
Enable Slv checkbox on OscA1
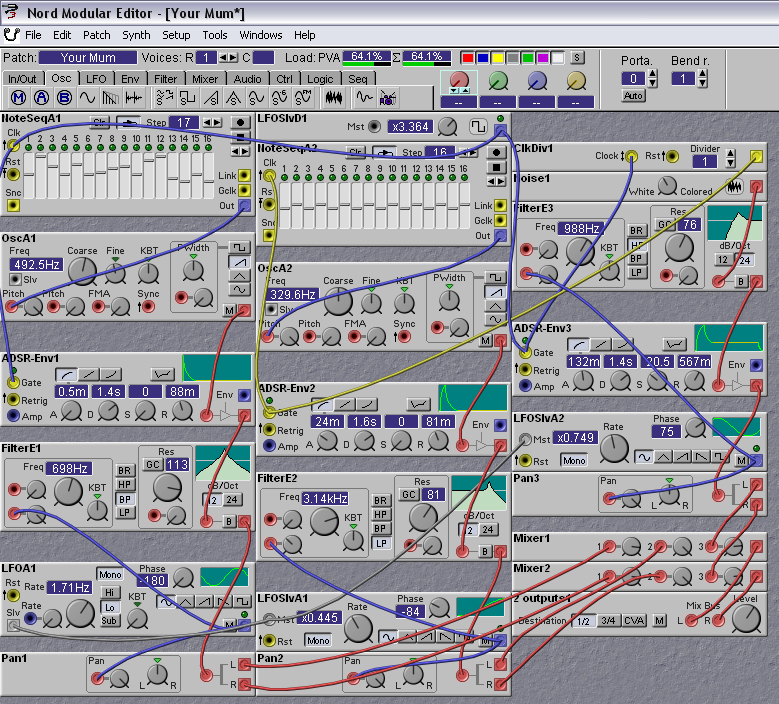[x=16, y=279]
